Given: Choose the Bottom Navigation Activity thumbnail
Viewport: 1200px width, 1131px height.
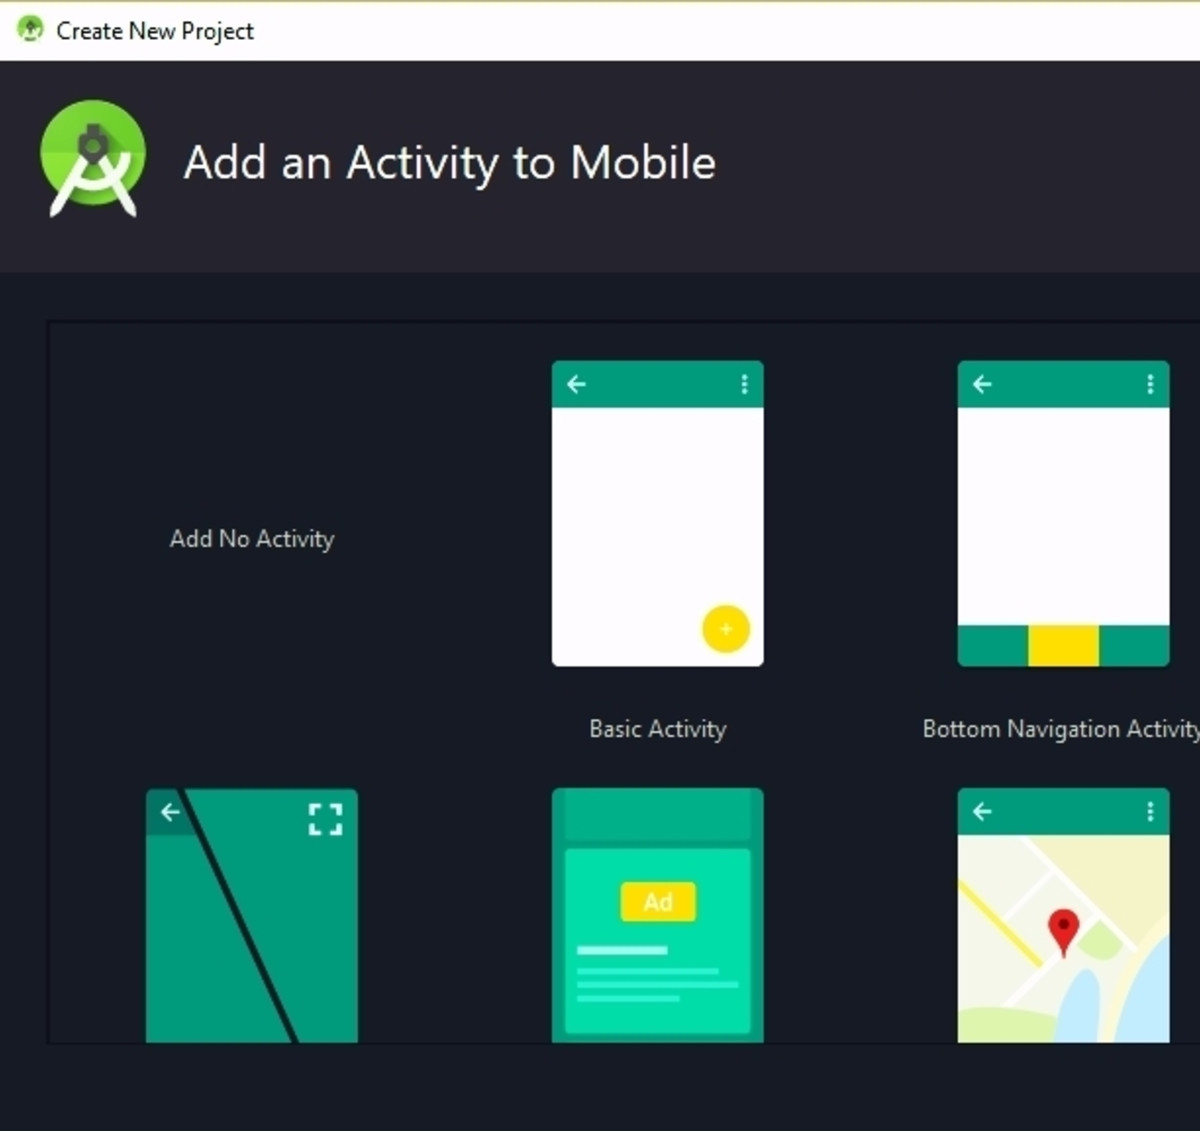Looking at the screenshot, I should [1063, 514].
